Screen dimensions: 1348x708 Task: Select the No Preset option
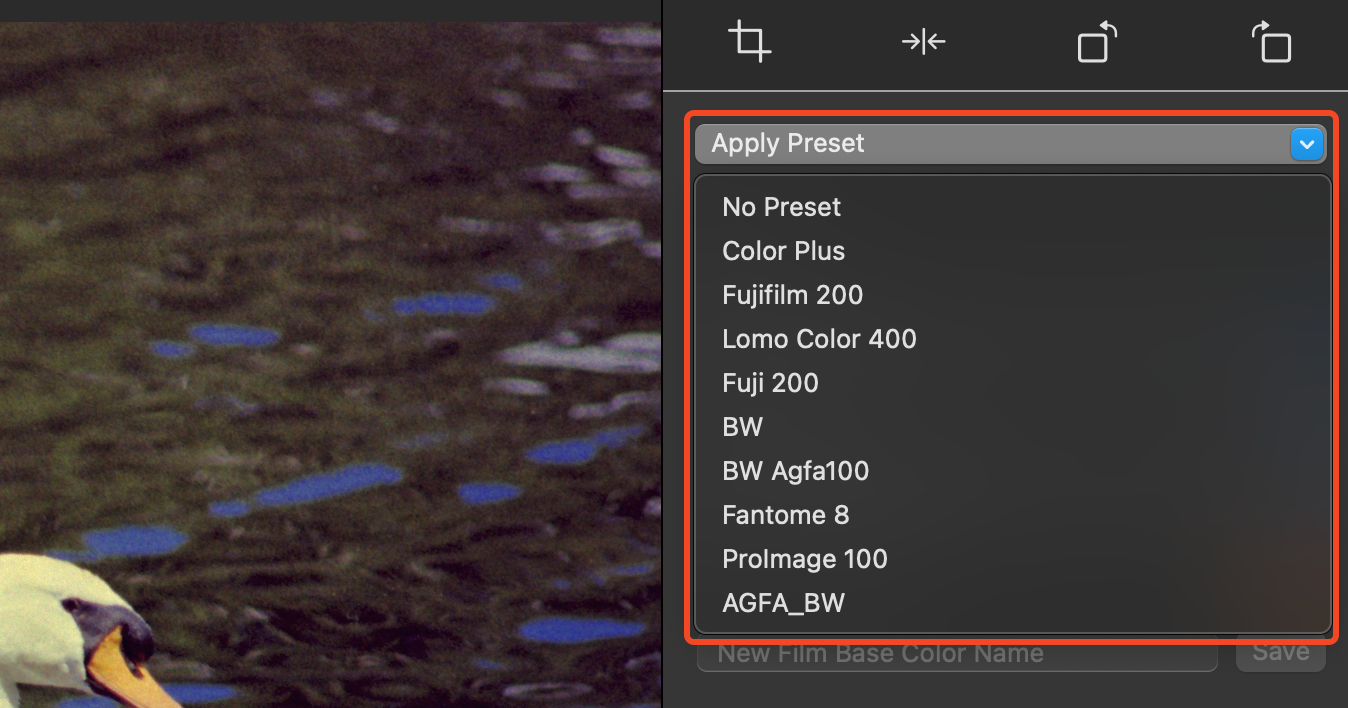pyautogui.click(x=781, y=206)
